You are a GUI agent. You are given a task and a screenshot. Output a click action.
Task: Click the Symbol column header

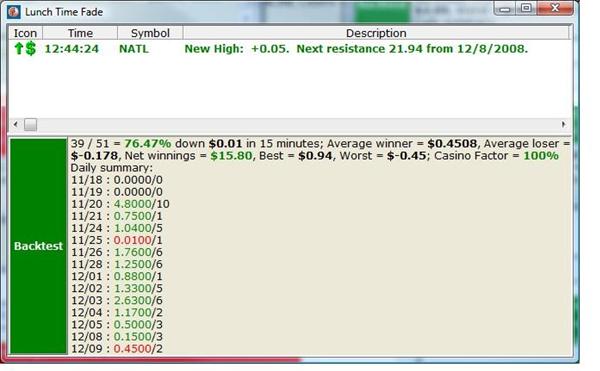(150, 33)
